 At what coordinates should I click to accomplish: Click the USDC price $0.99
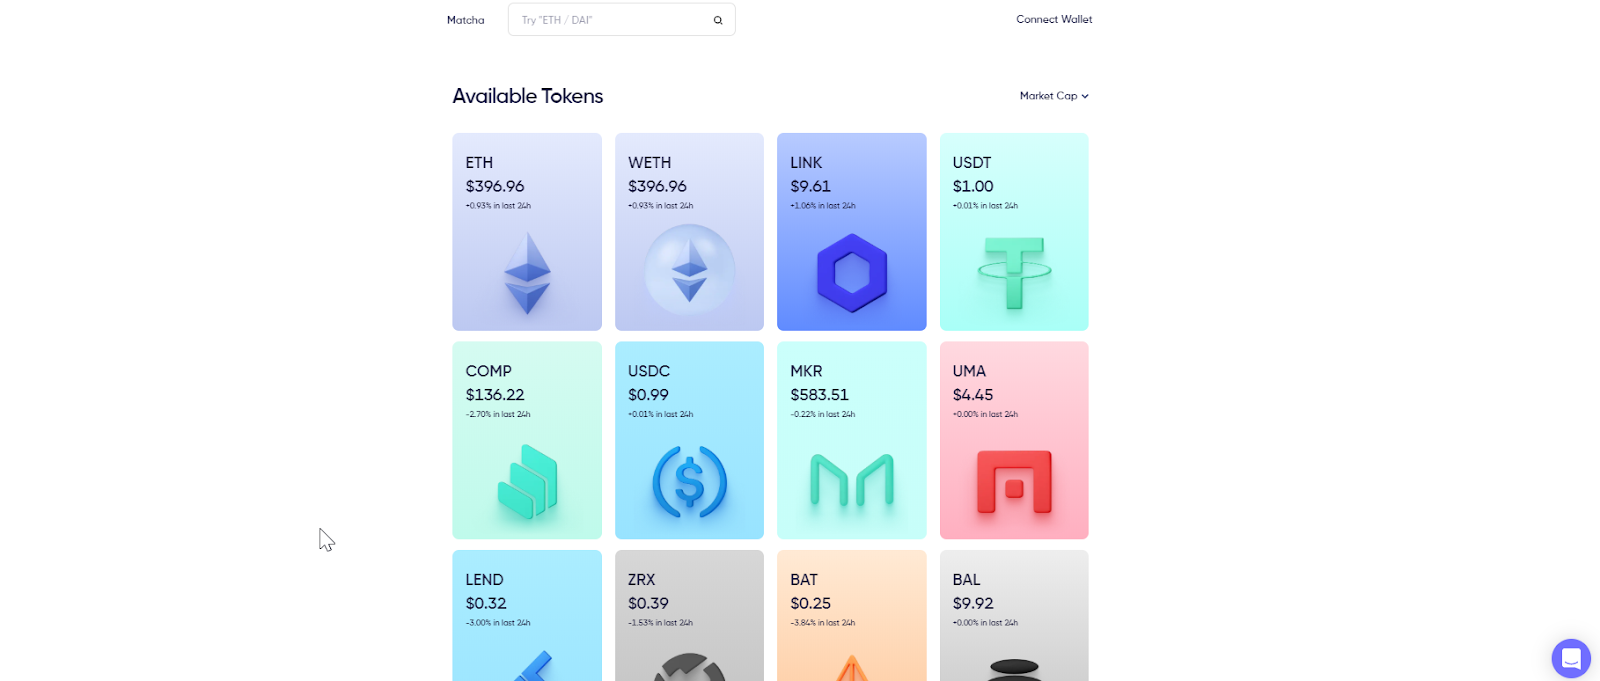point(648,395)
